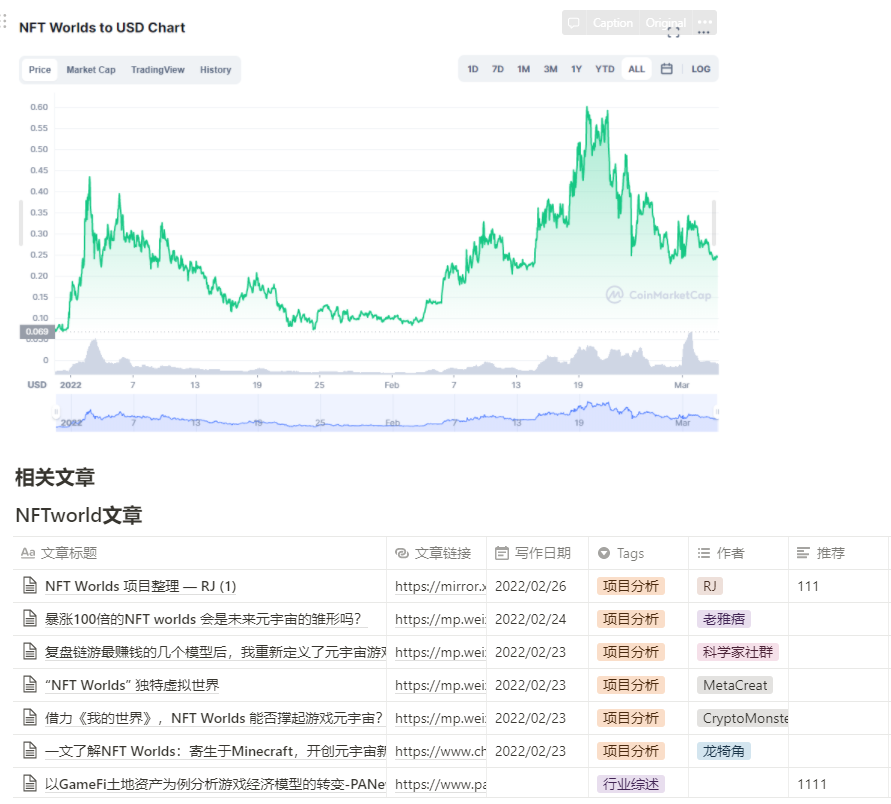This screenshot has width=891, height=804.
Task: Open the 写作日期 column header menu
Action: coord(538,553)
